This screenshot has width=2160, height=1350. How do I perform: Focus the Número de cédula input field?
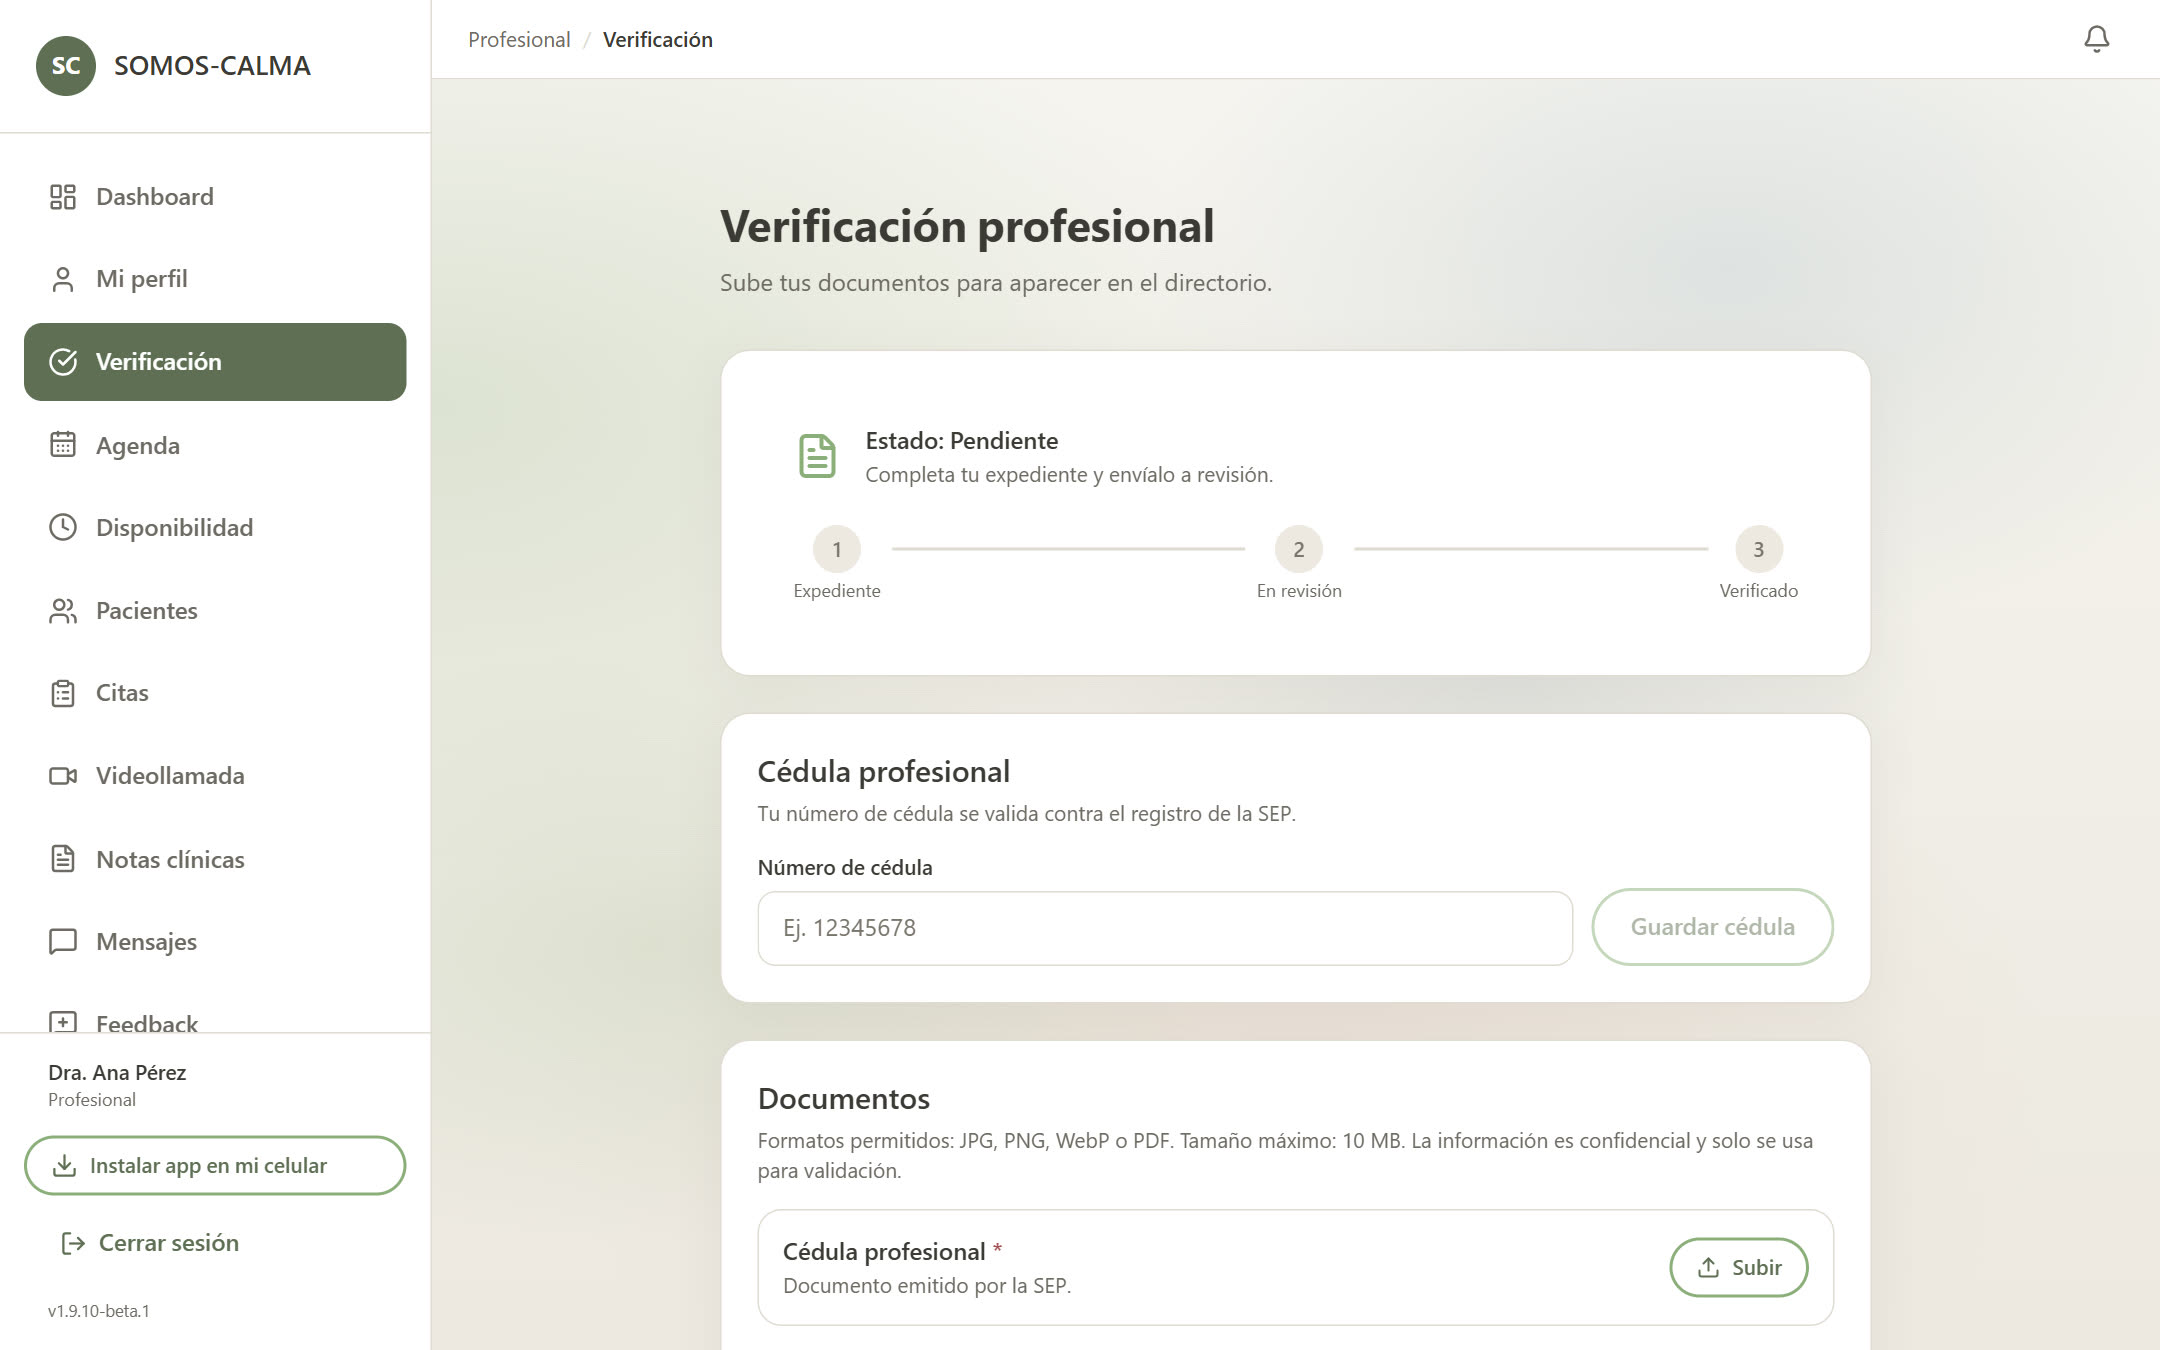coord(1165,928)
